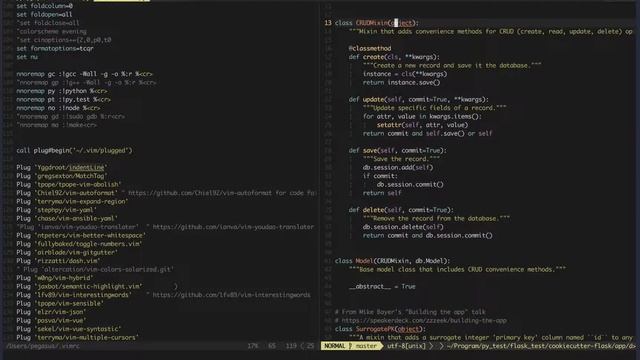640x360 pixels.
Task: Click the Plug 'terryma/vim-multiple-cursors' line
Action: pyautogui.click(x=78, y=337)
